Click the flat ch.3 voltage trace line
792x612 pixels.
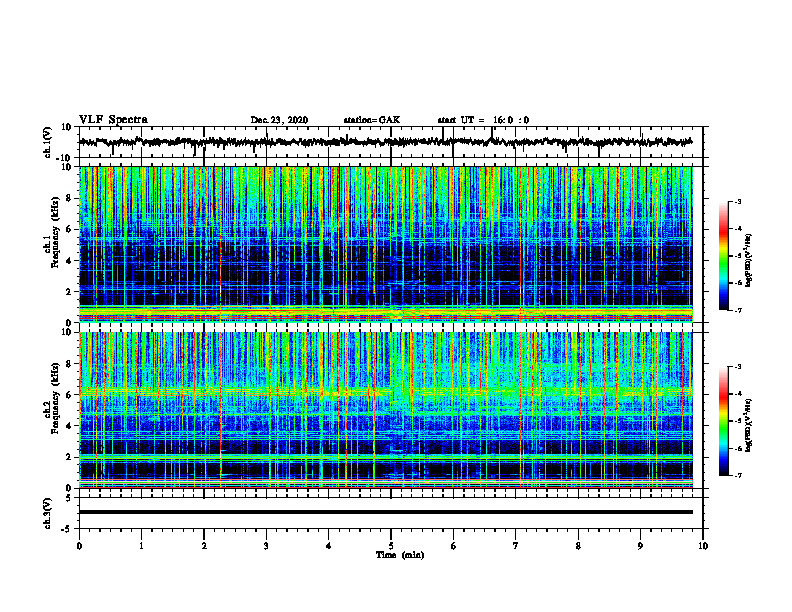pos(385,512)
